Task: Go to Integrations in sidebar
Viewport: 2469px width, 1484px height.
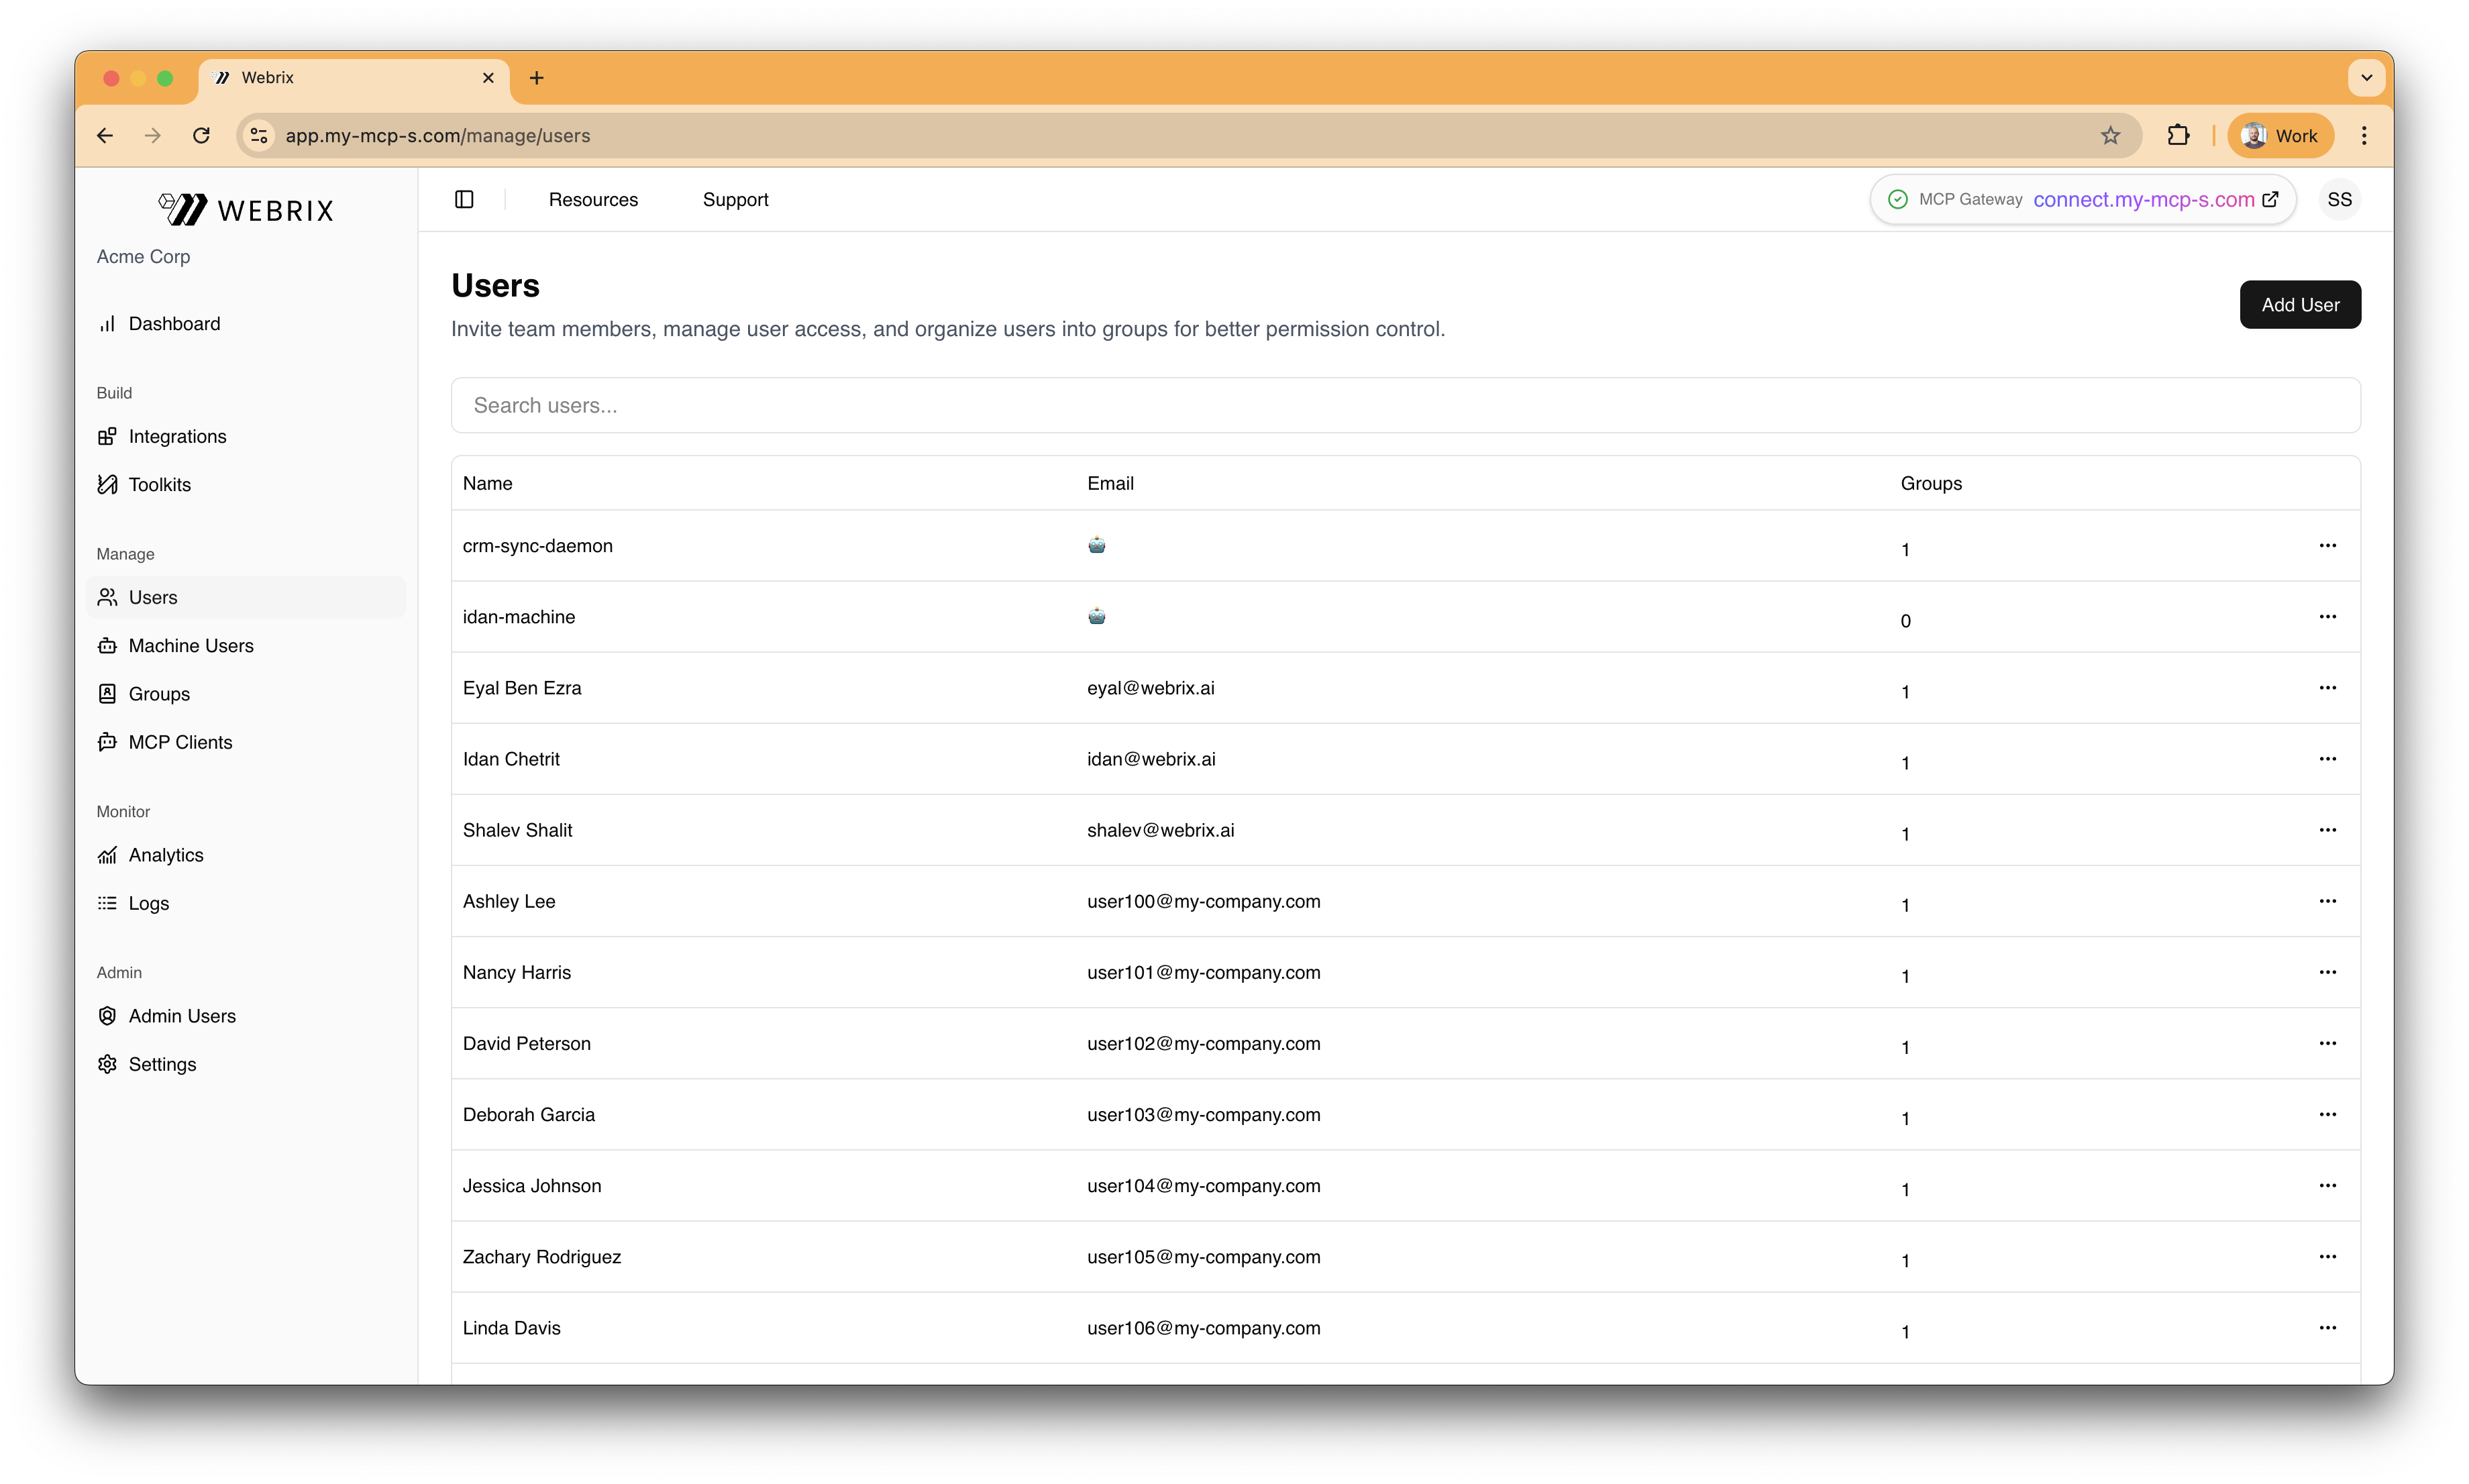Action: [x=177, y=436]
